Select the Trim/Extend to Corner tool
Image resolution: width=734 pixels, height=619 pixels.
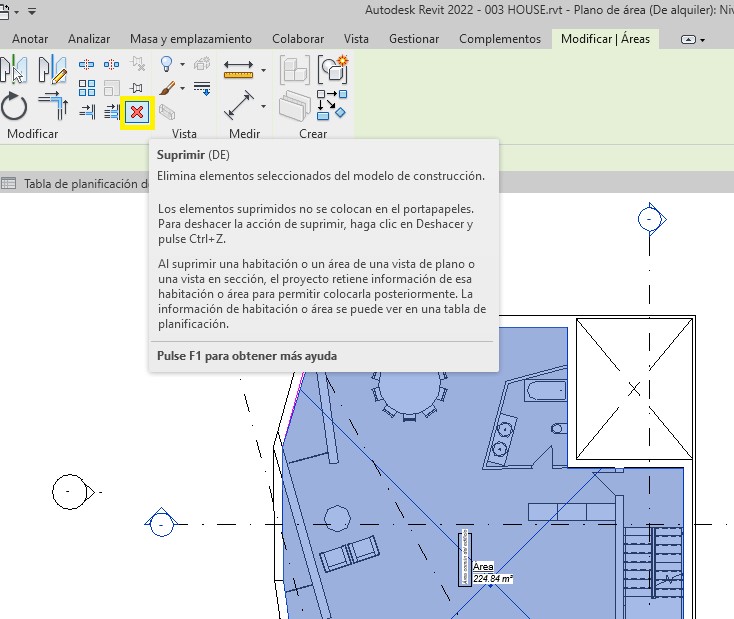53,106
